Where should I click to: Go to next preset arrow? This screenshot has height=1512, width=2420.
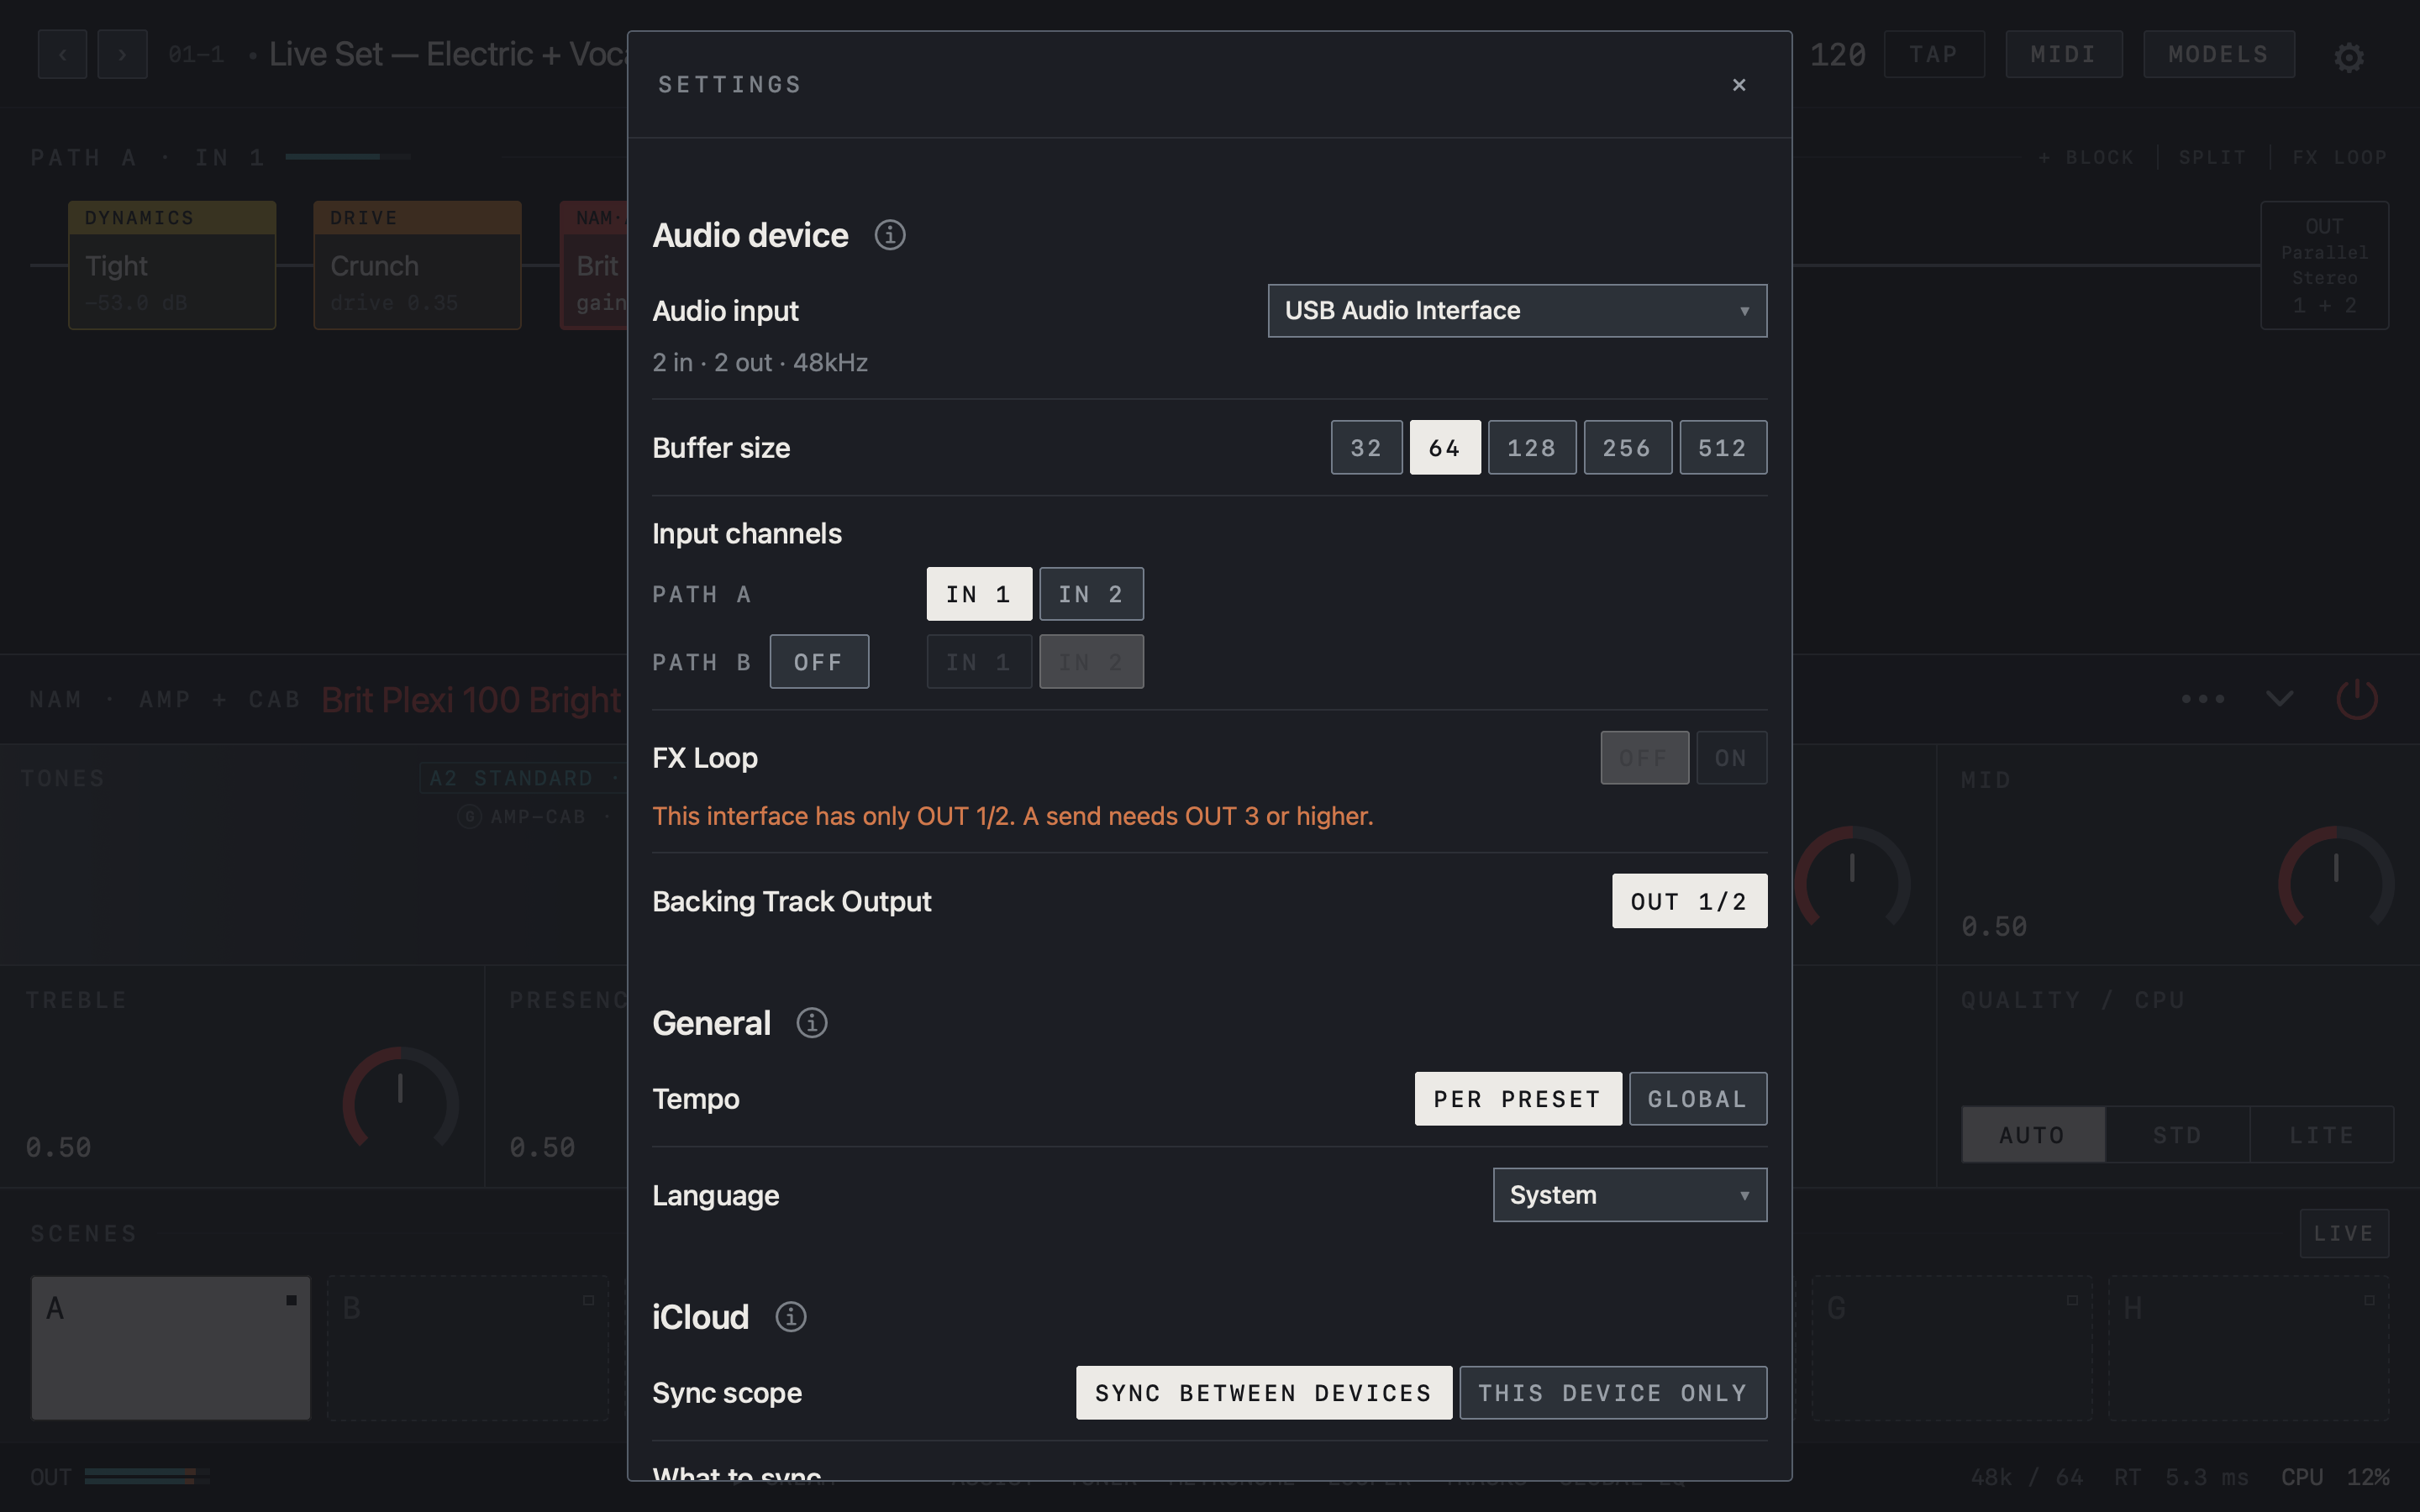(x=122, y=54)
